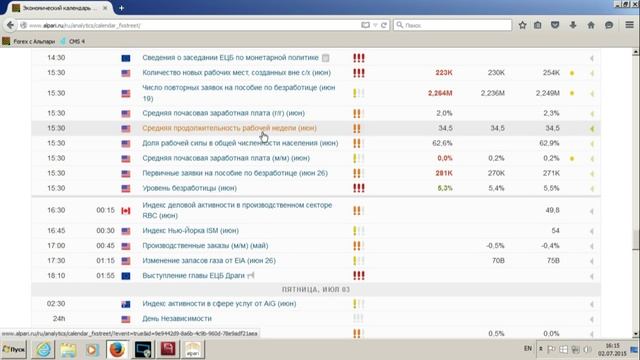Image resolution: width=640 pixels, height=360 pixels.
Task: Close the Экономический календарь tab
Action: [105, 8]
